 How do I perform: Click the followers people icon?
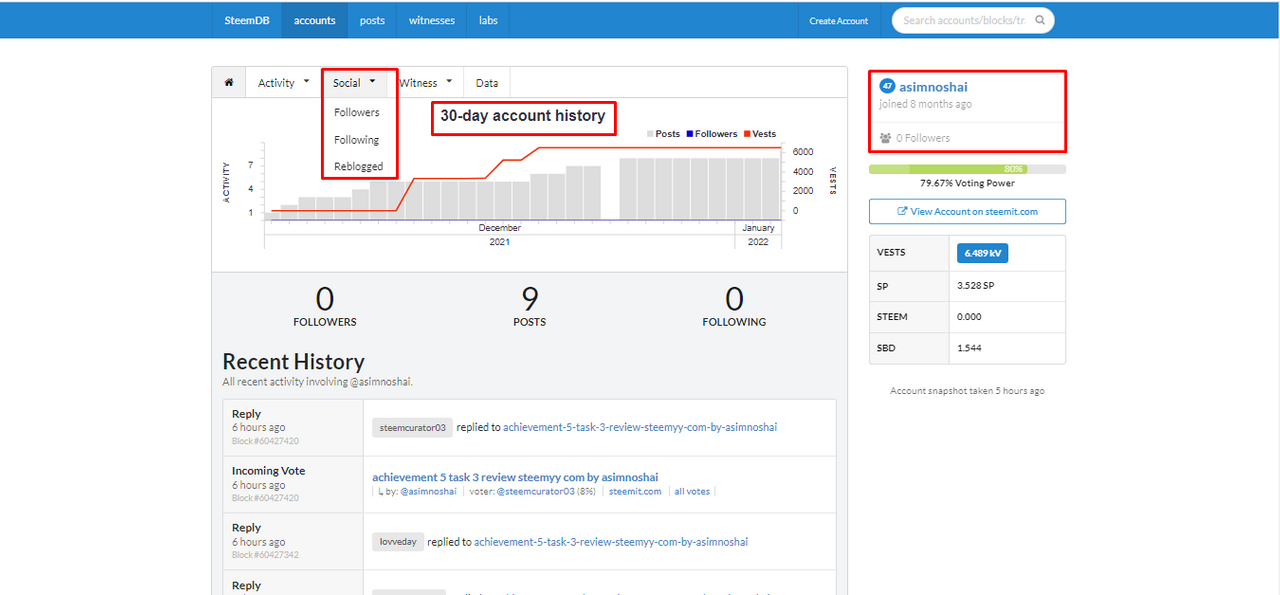coord(885,138)
